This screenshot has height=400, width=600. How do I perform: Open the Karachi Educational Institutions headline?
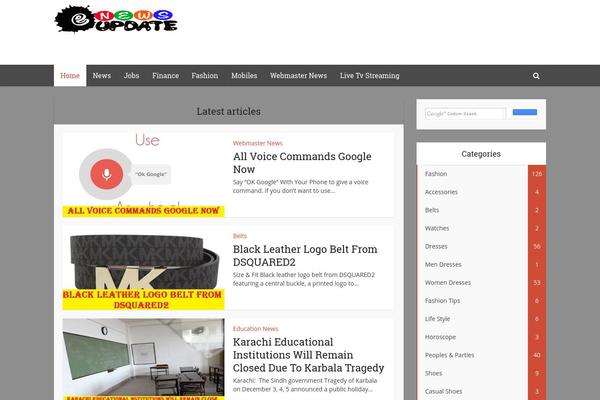[x=308, y=355]
